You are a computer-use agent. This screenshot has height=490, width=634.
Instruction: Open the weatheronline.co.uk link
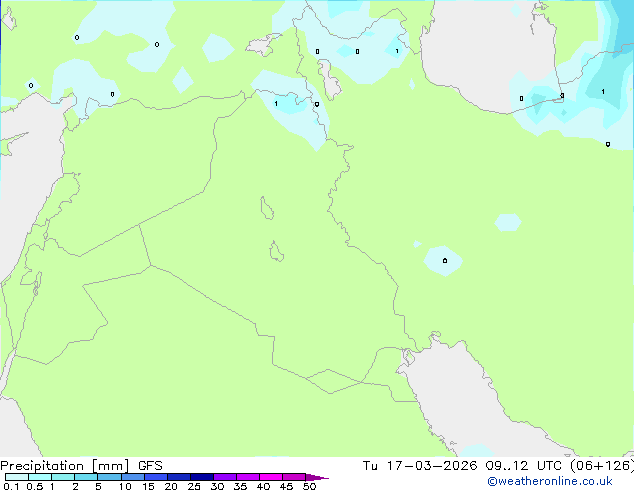tap(550, 481)
